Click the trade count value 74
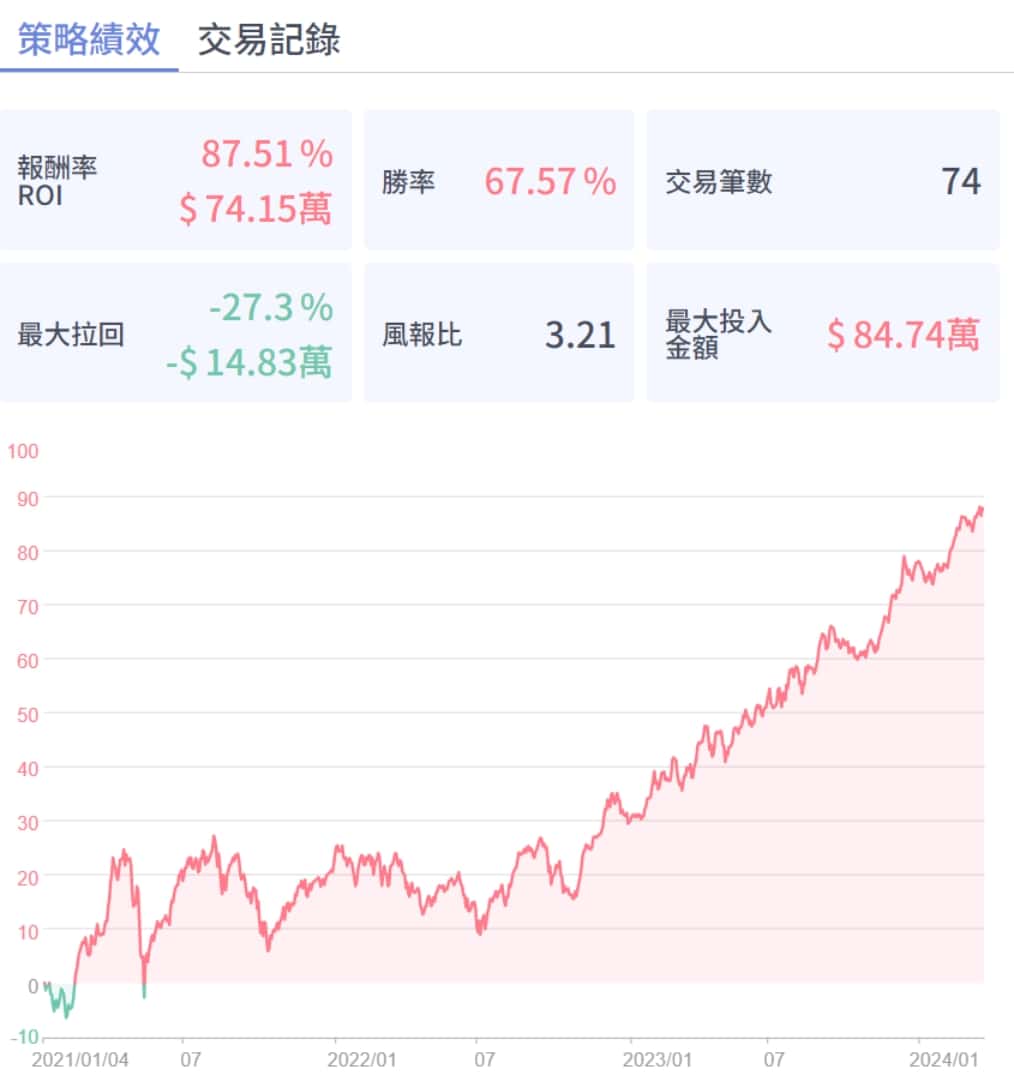This screenshot has width=1014, height=1089. [x=960, y=182]
